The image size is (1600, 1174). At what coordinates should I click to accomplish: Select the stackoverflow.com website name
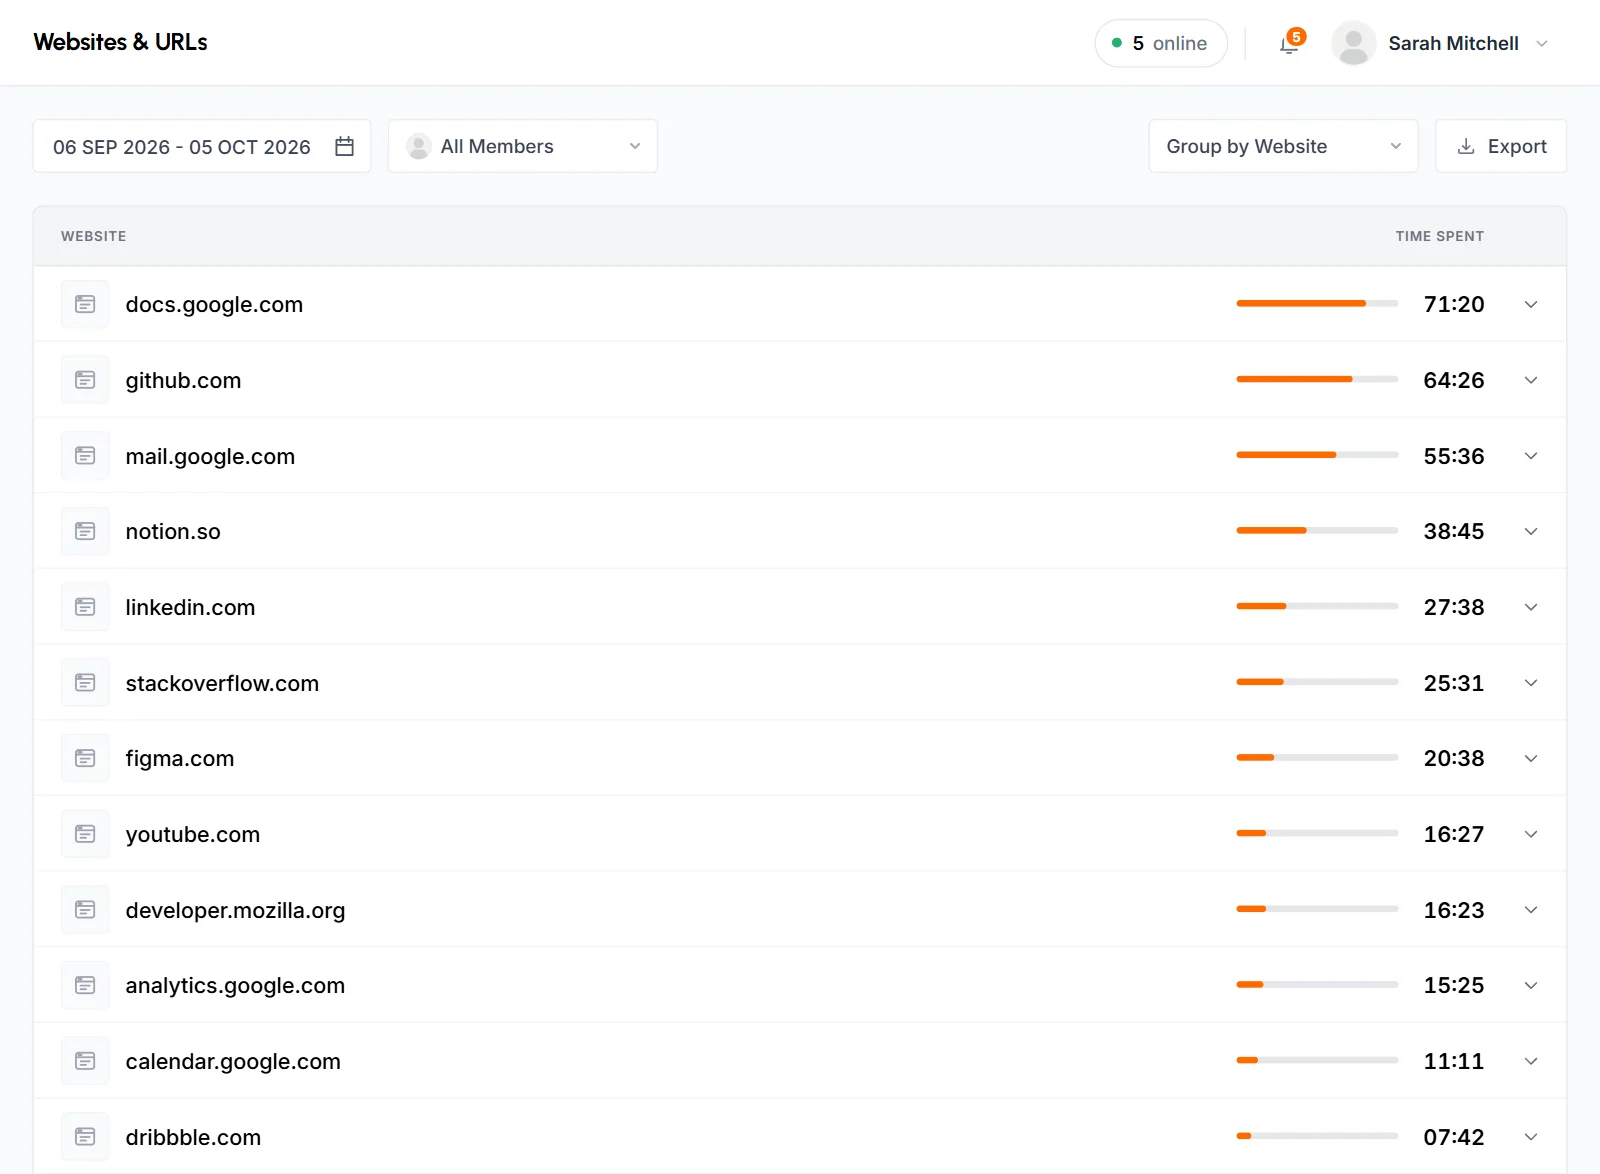point(222,683)
